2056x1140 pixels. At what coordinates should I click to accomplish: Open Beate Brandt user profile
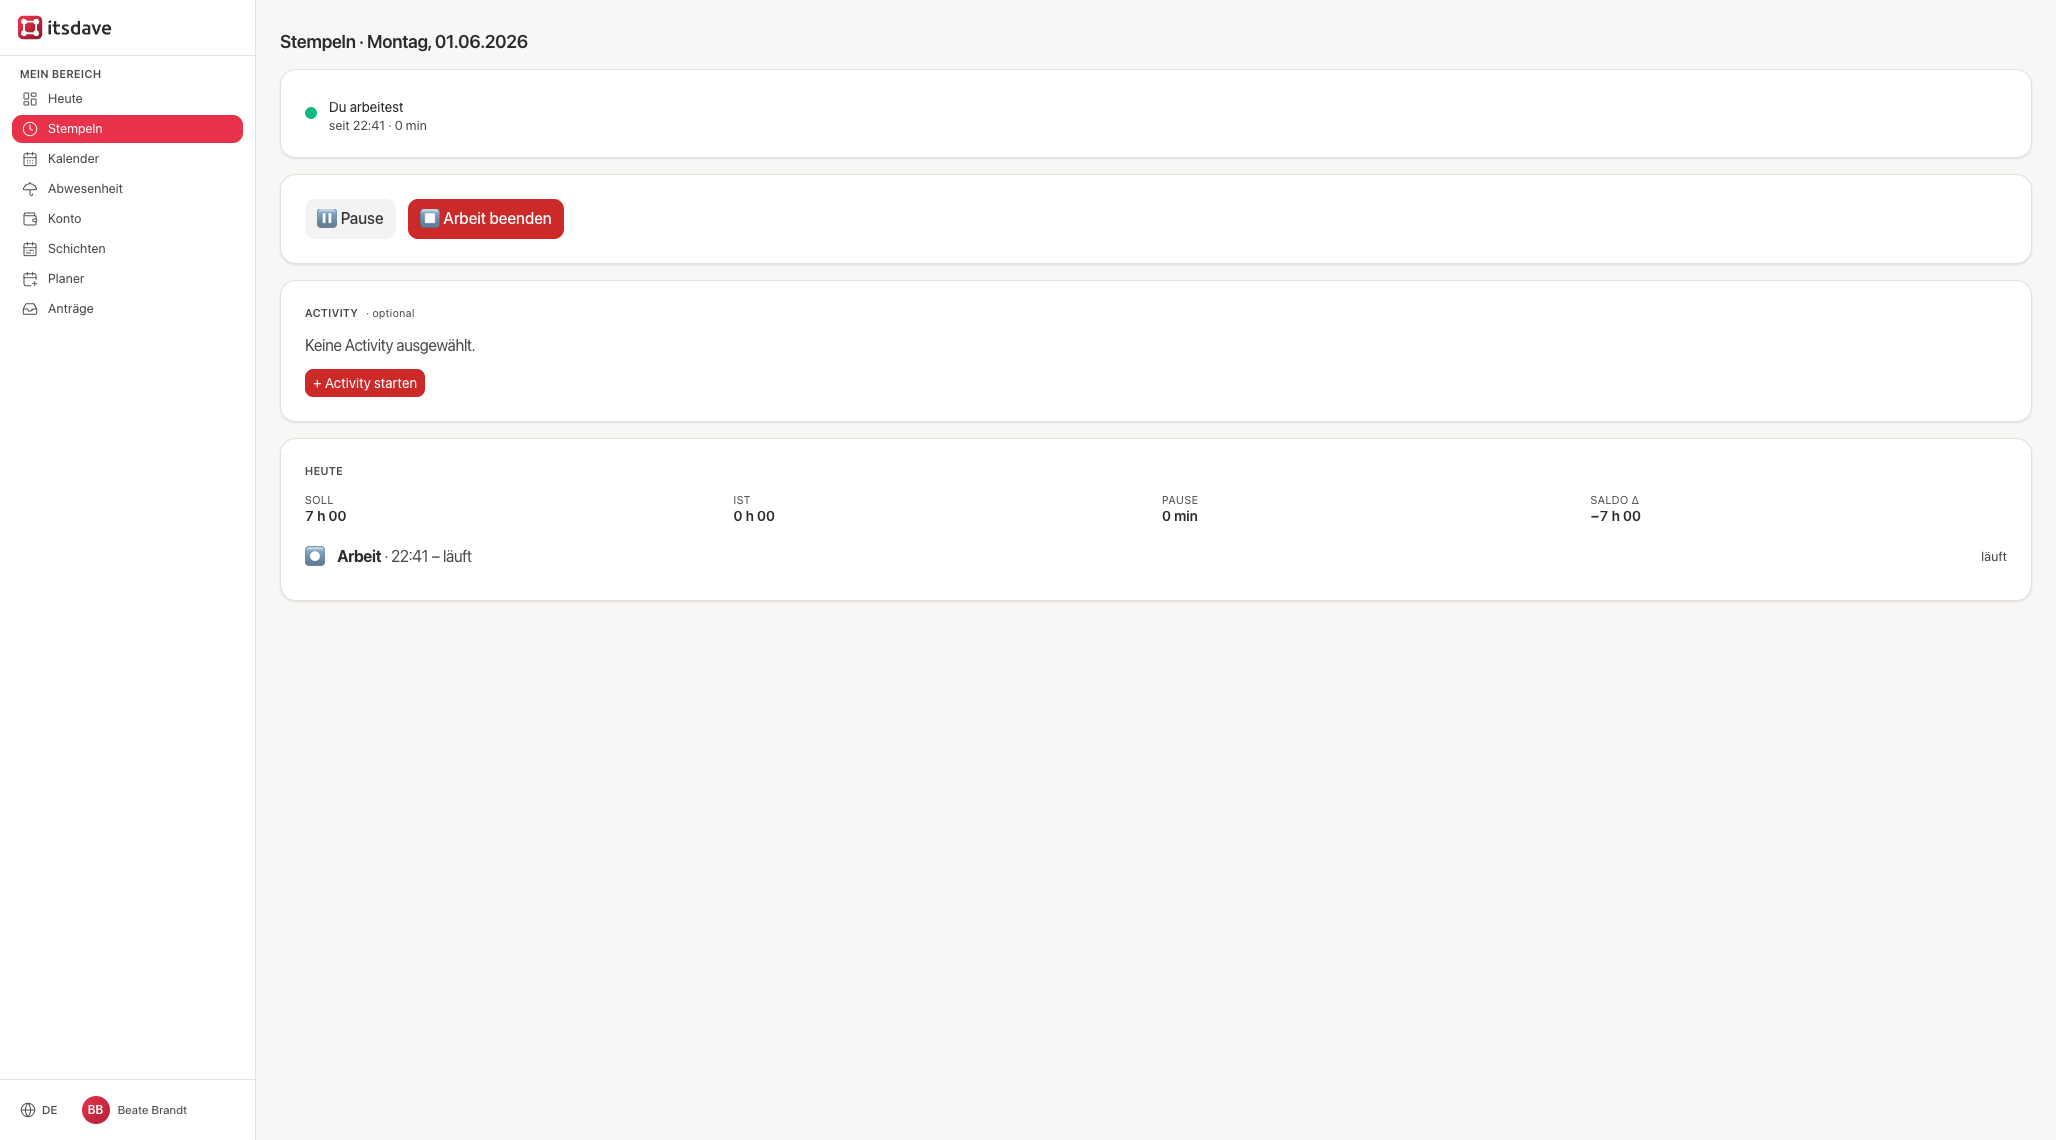coord(135,1110)
